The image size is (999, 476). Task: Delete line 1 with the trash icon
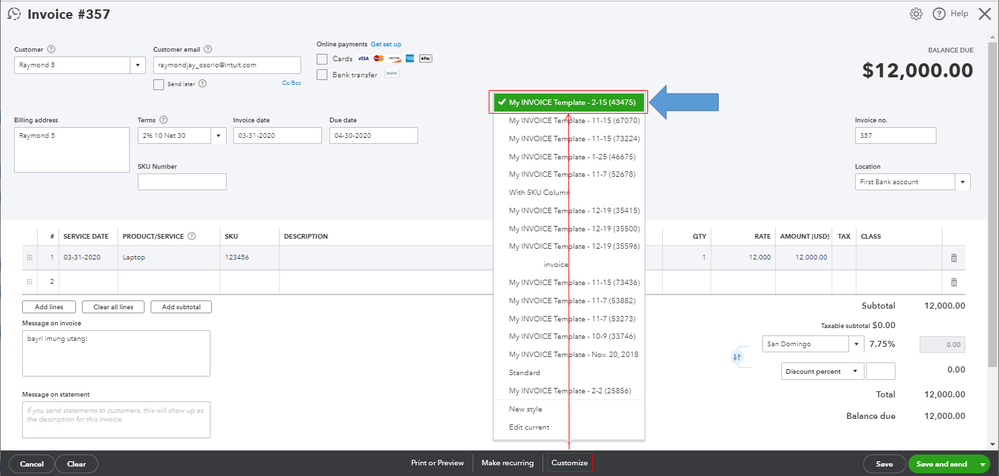954,258
